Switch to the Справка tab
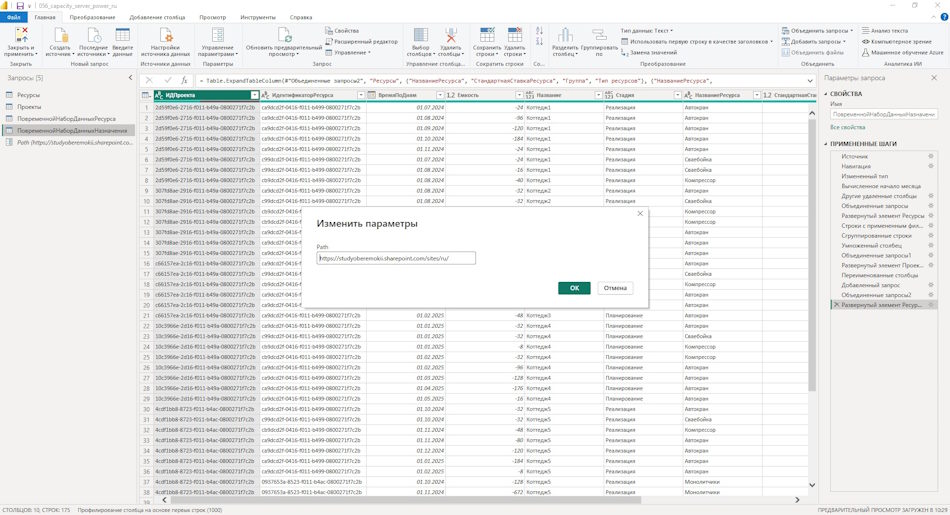 301,17
